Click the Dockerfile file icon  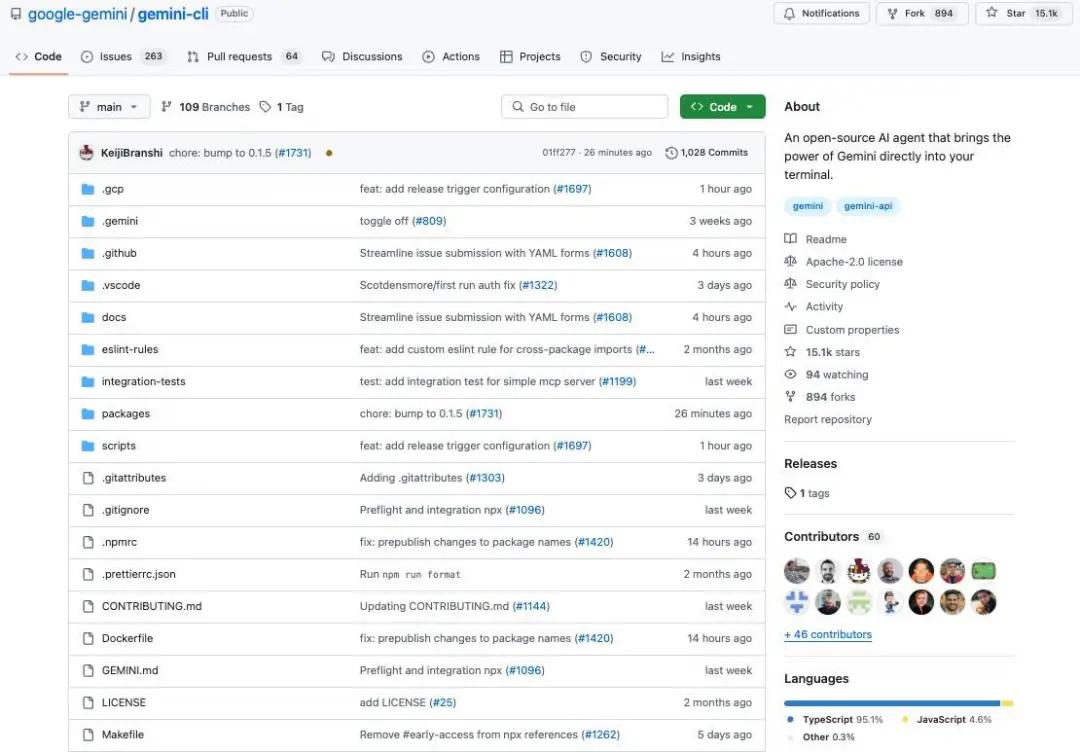click(x=88, y=639)
